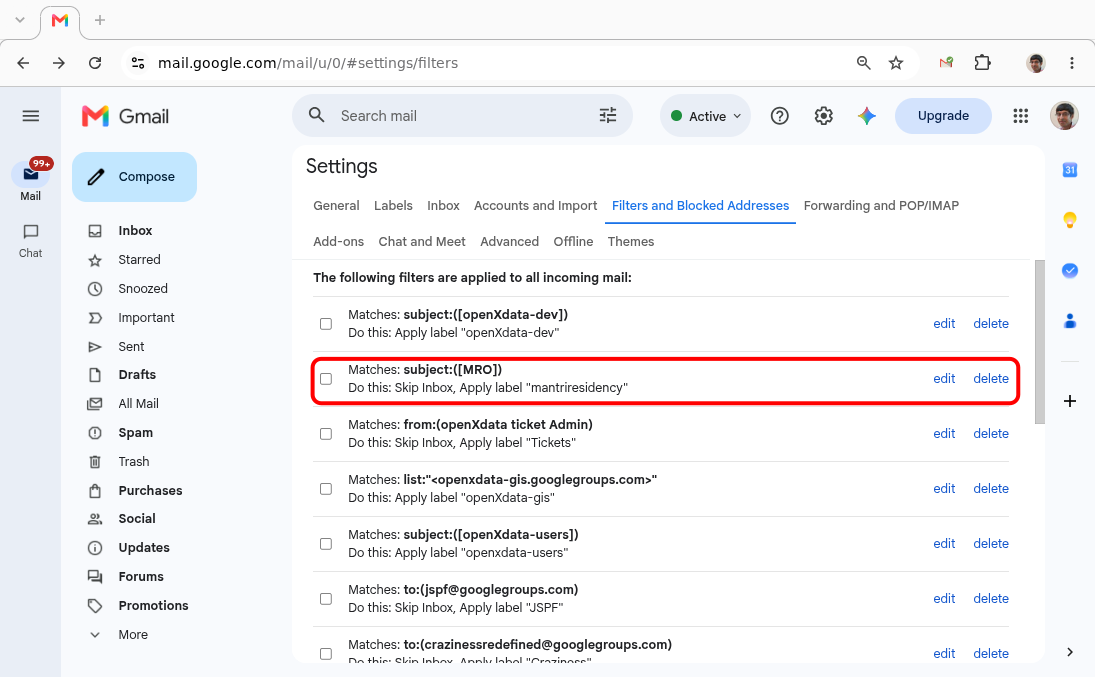
Task: Open the Google apps grid
Action: tap(1020, 116)
